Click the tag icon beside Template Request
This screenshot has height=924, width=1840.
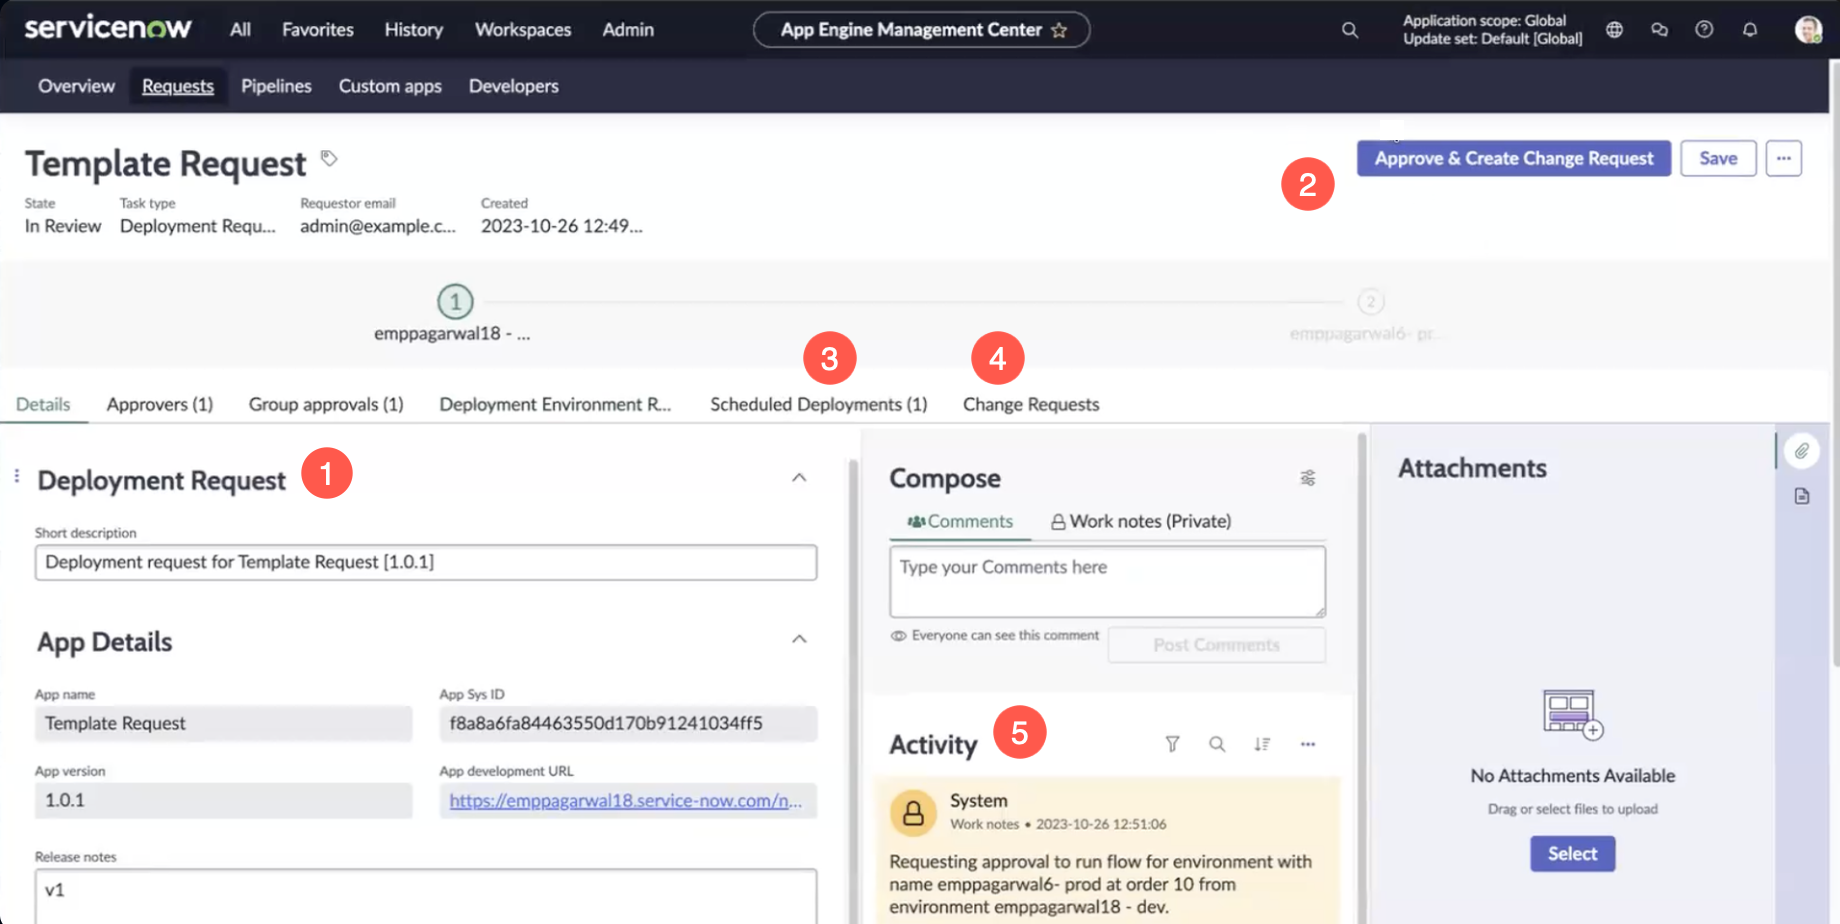[x=328, y=158]
